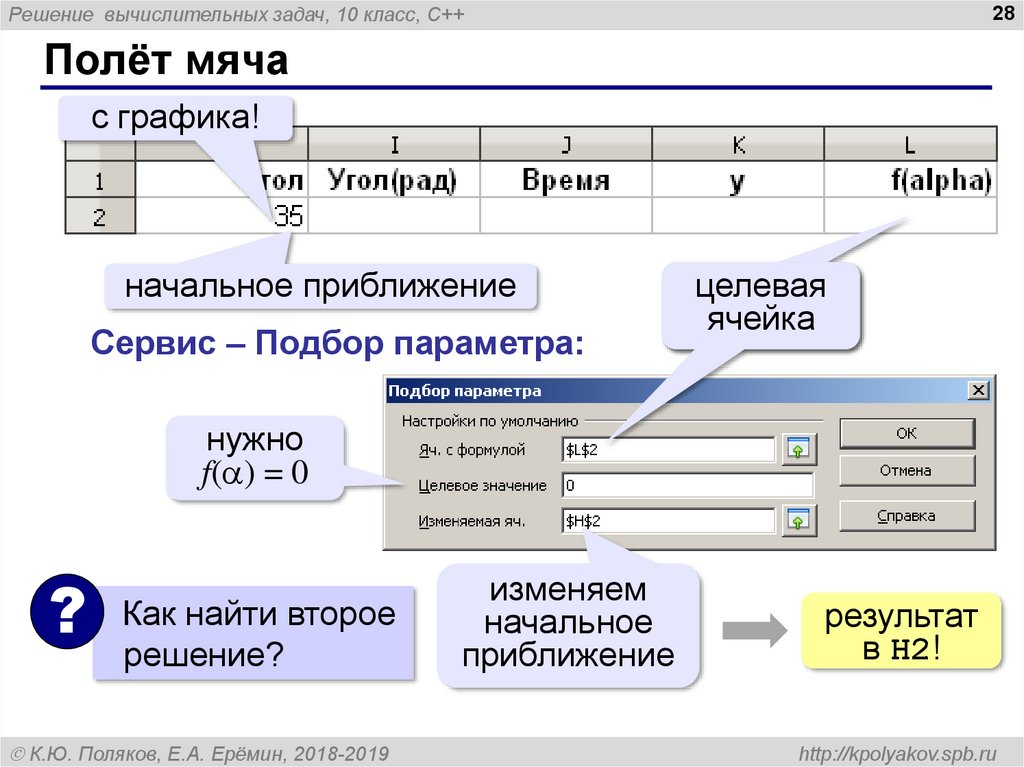Select the y header cell in column K
This screenshot has width=1024, height=767.
click(x=738, y=180)
